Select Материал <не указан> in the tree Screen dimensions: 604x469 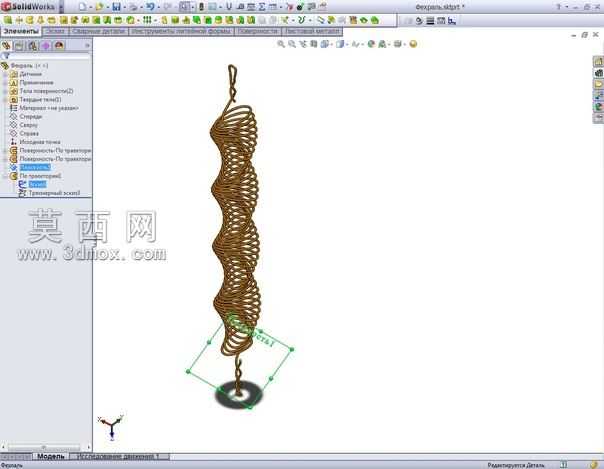pyautogui.click(x=49, y=108)
